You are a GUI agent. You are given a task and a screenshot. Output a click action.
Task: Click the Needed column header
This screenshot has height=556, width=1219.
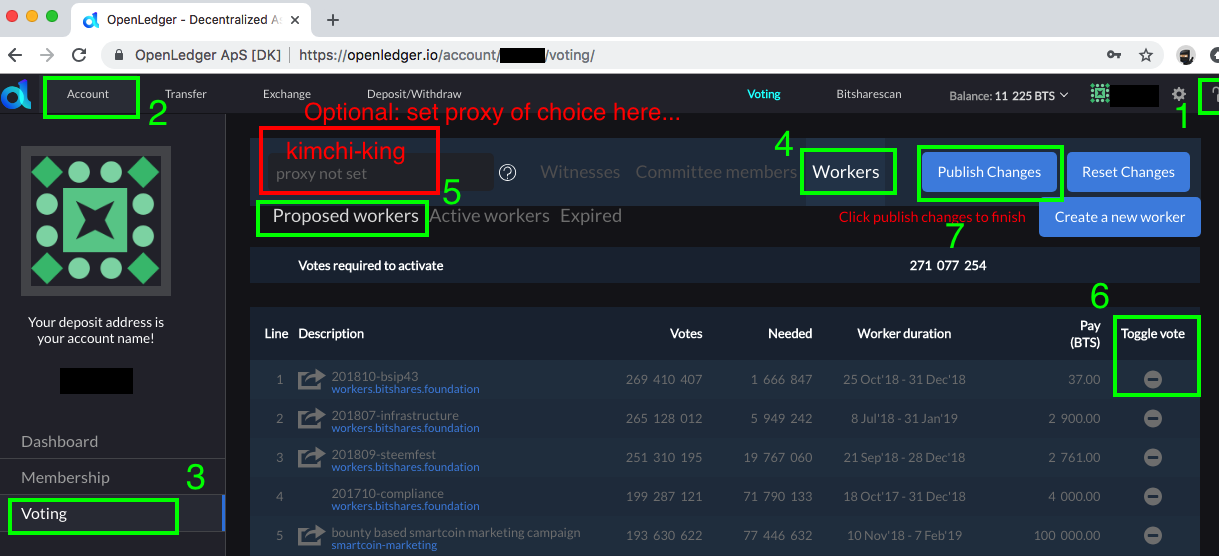point(790,333)
